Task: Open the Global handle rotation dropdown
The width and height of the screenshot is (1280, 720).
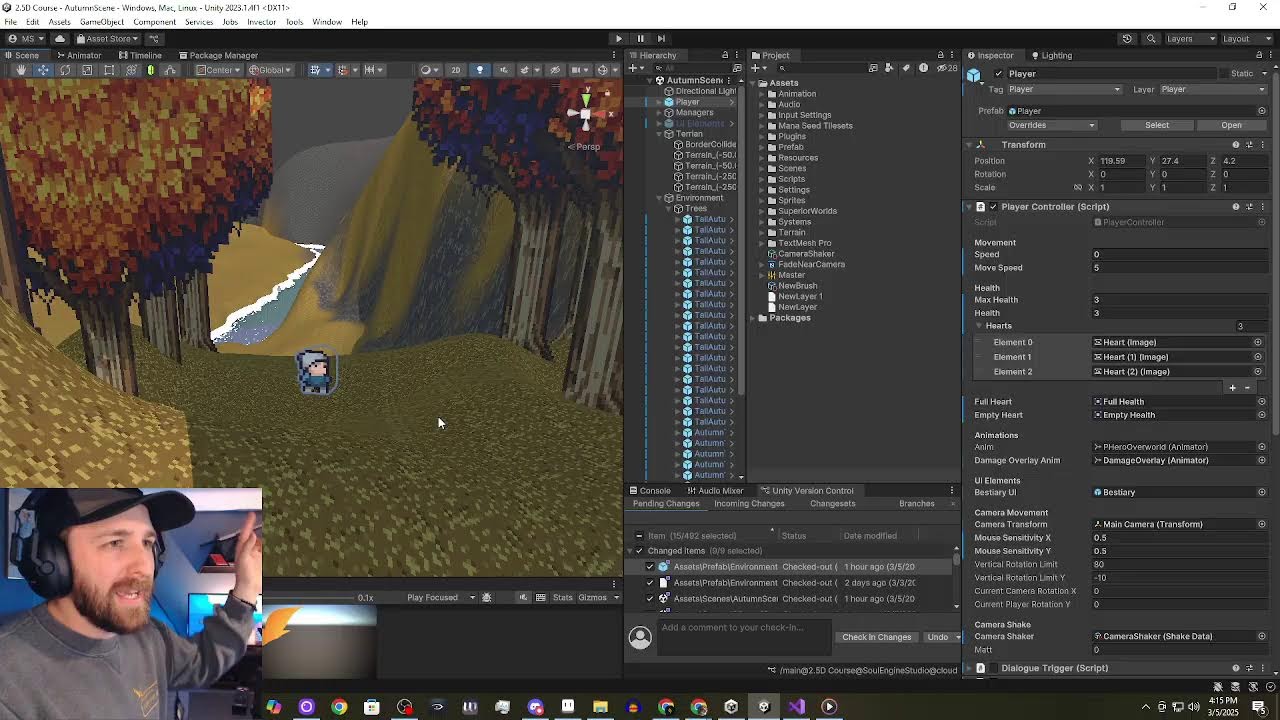Action: click(x=270, y=70)
